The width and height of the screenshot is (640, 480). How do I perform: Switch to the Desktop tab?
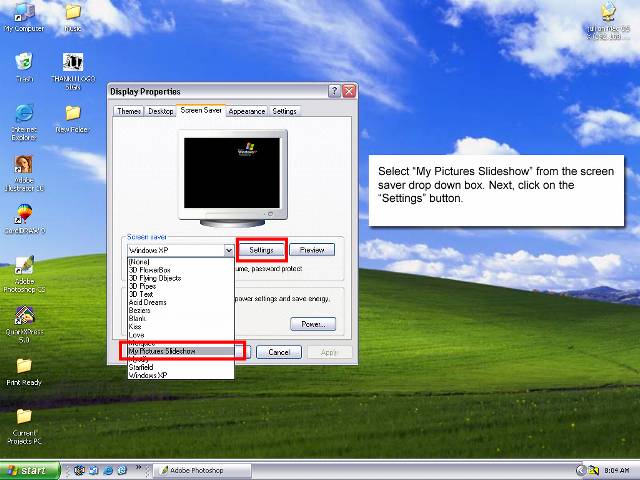(x=160, y=111)
